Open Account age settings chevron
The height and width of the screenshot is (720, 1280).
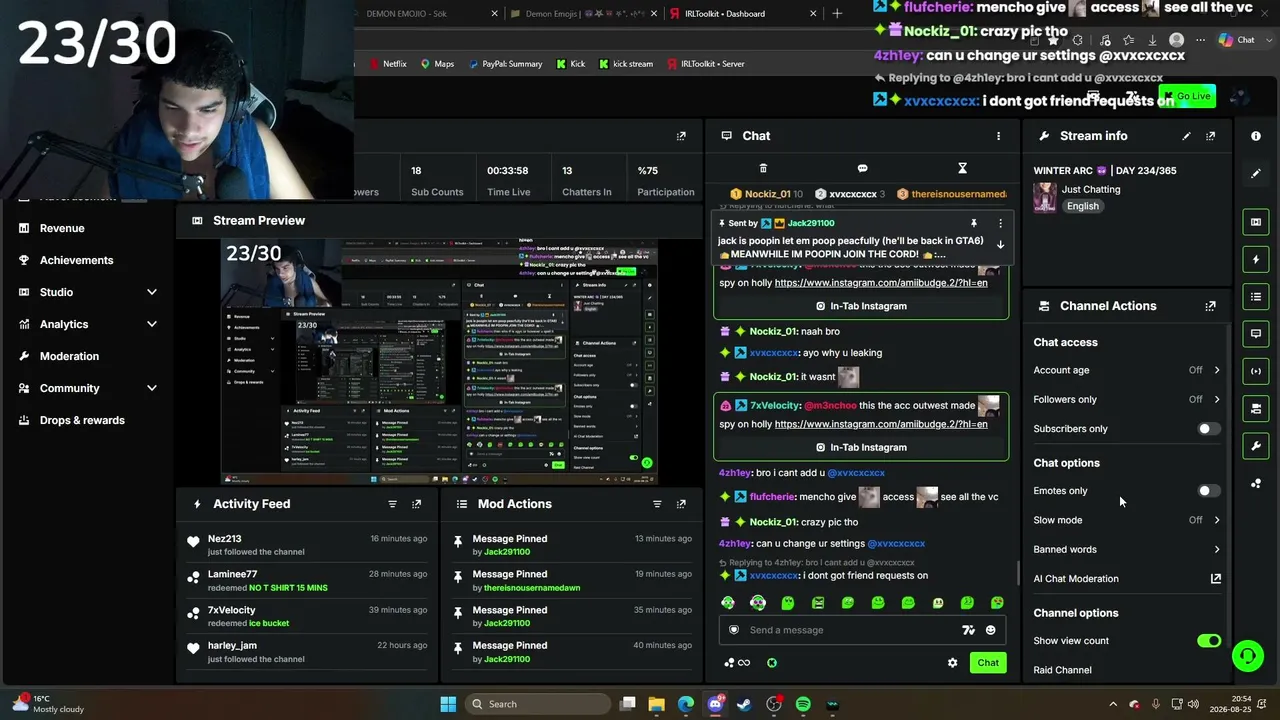click(1217, 370)
